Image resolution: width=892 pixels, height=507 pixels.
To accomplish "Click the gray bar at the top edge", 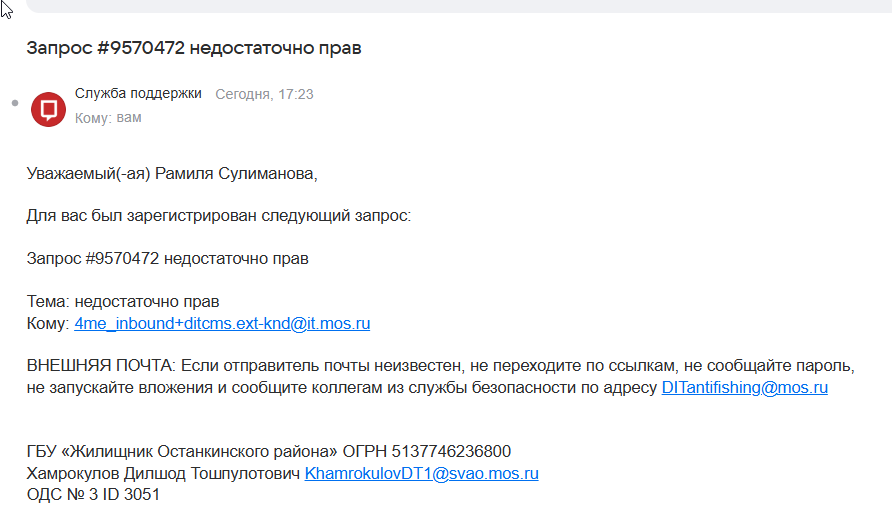I will tap(459, 6).
